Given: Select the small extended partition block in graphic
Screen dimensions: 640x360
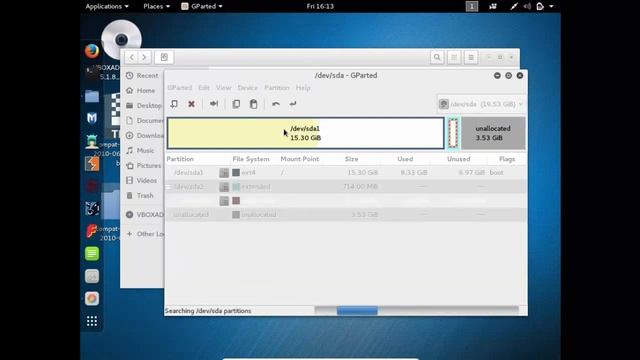Looking at the screenshot, I should (453, 133).
